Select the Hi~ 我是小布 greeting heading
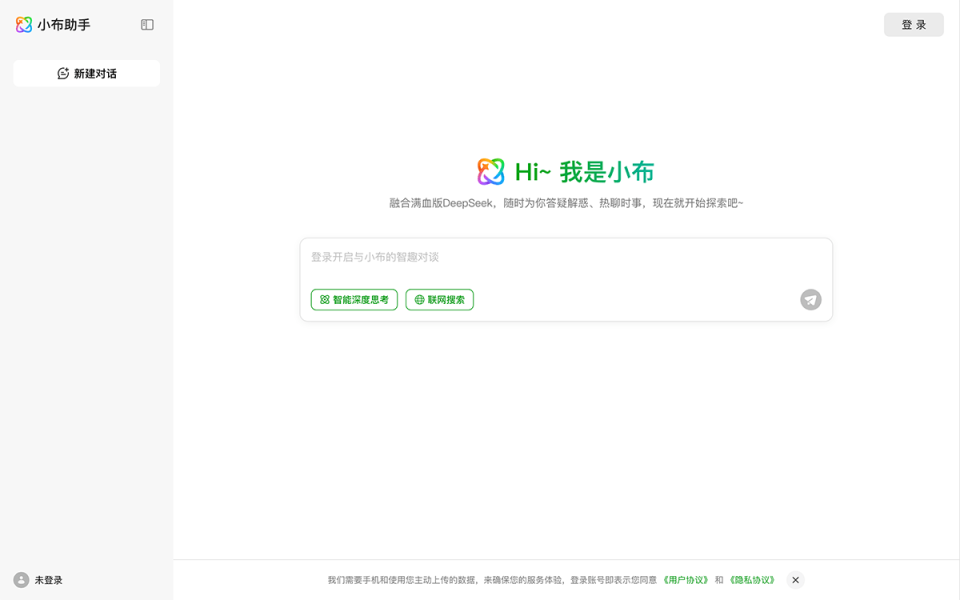The image size is (960, 600). coord(585,171)
